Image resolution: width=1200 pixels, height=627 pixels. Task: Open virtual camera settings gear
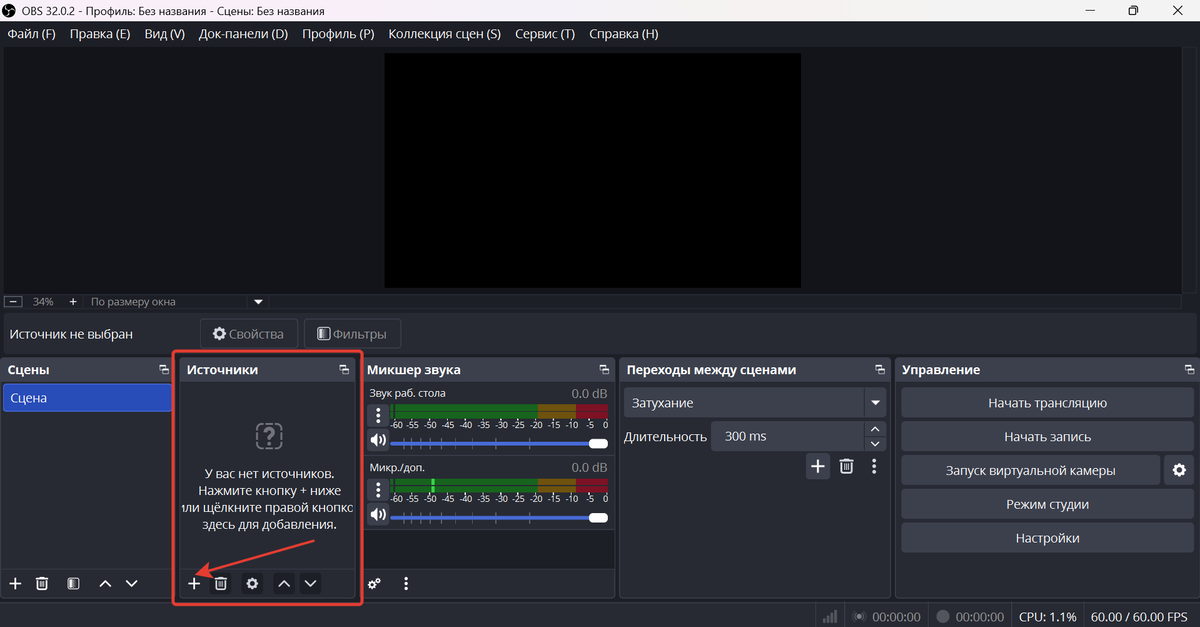pos(1179,470)
